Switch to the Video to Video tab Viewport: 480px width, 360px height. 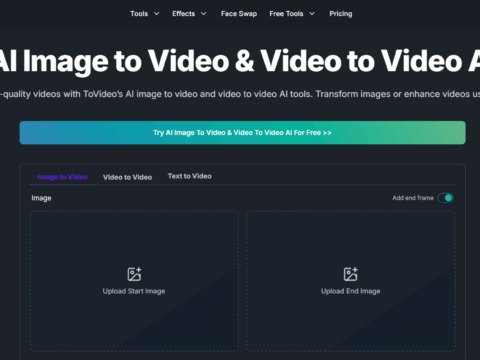(127, 177)
